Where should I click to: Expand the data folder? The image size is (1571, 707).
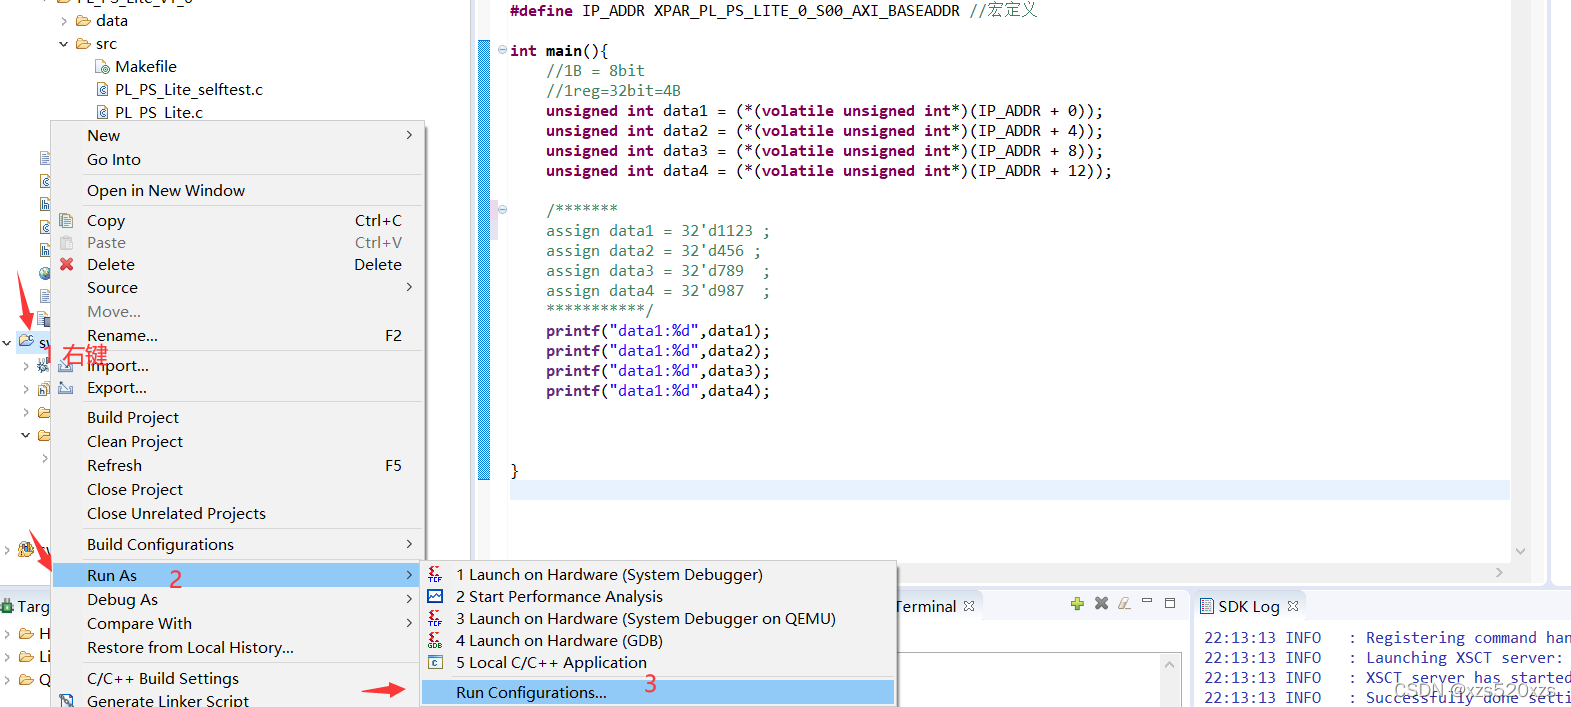point(64,21)
